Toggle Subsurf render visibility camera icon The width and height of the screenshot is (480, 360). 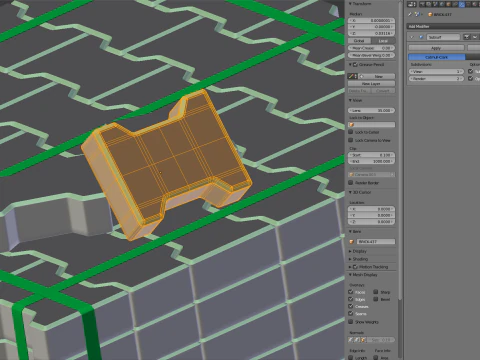466,37
